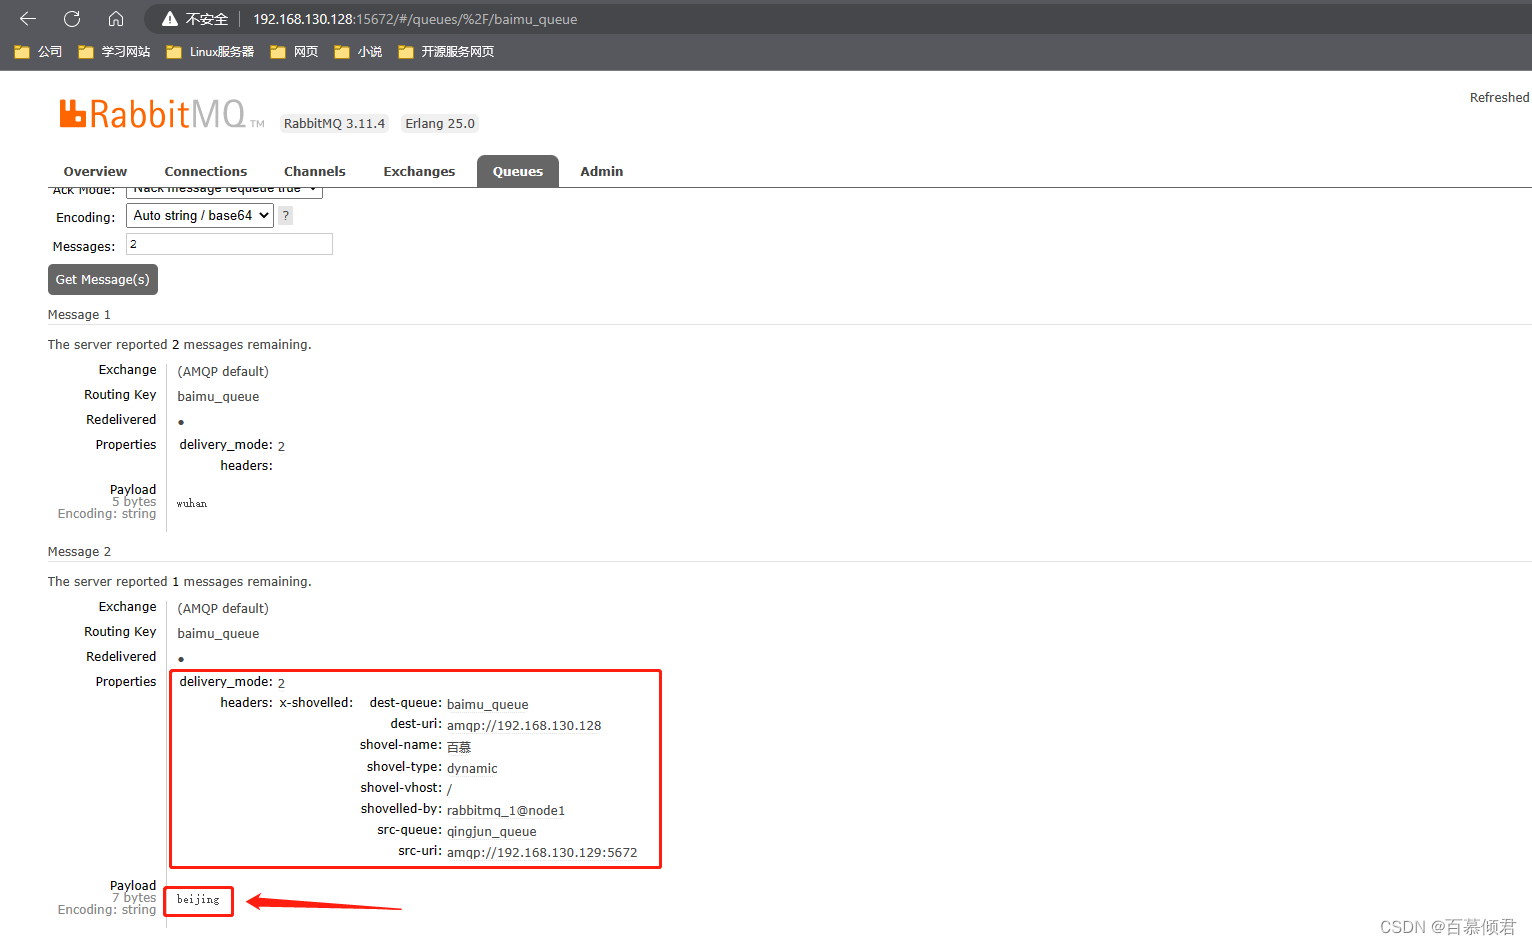Click shovel-name value 百慕
The height and width of the screenshot is (945, 1532).
pyautogui.click(x=459, y=747)
